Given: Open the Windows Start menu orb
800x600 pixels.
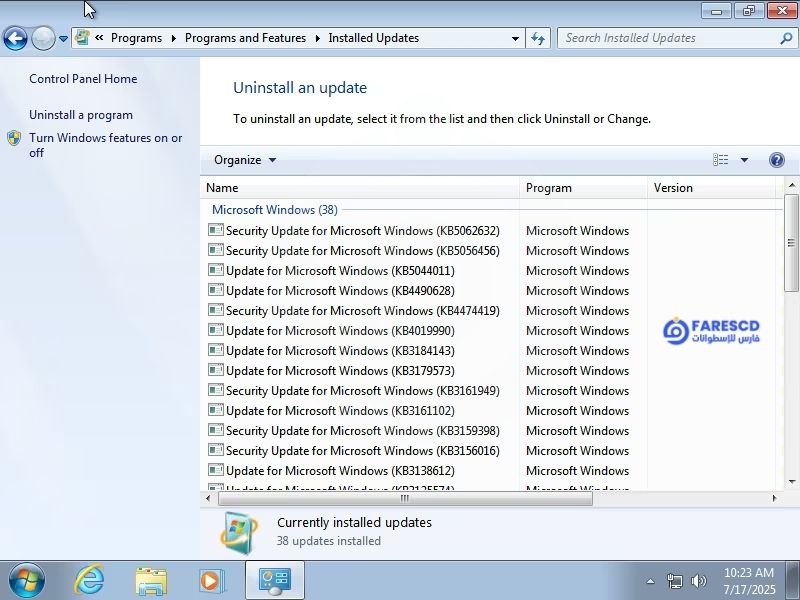Looking at the screenshot, I should [x=27, y=581].
